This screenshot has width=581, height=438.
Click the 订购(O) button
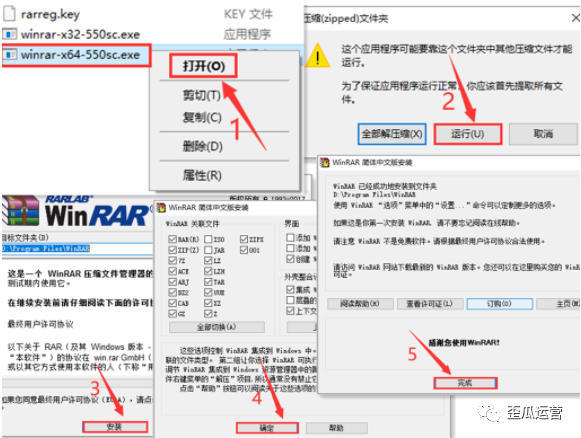(499, 304)
